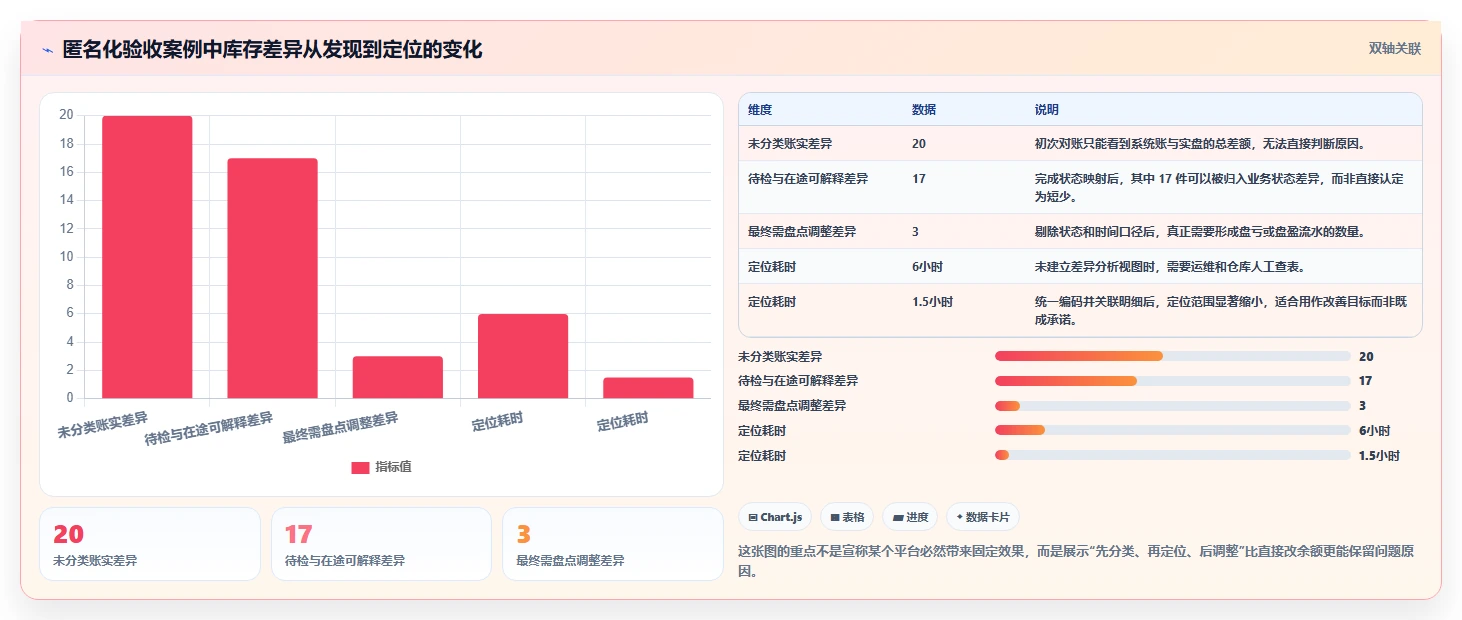
Task: Open the orange stat card showing 3
Action: pyautogui.click(x=612, y=544)
